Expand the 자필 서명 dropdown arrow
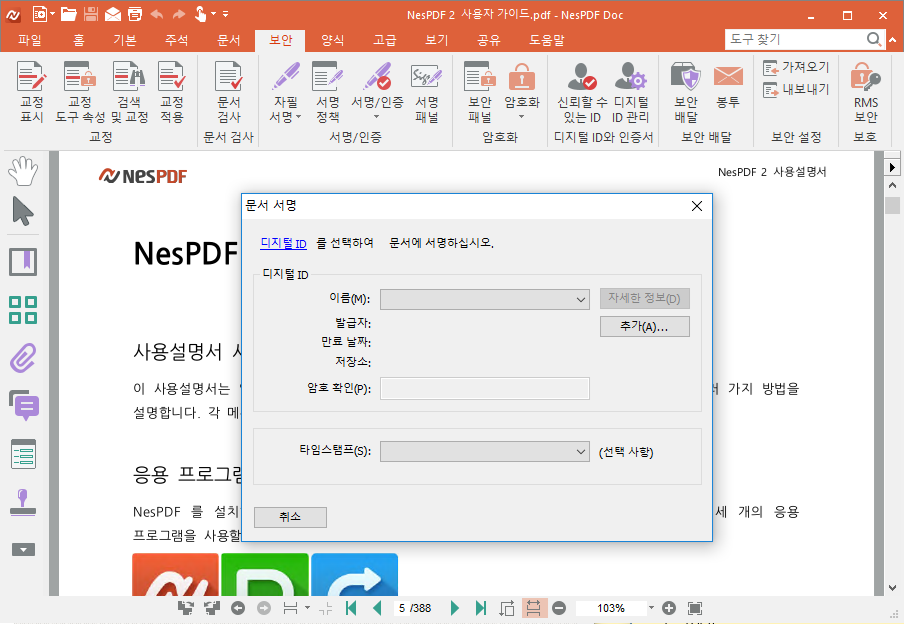The image size is (904, 624). pos(299,117)
